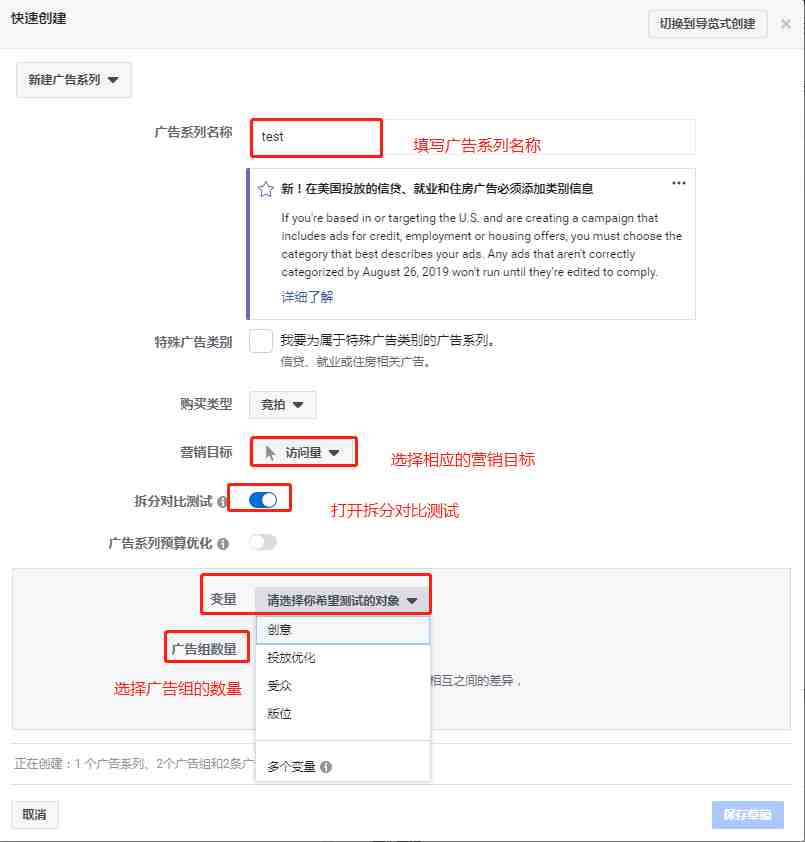Open the three-dot menu in notice box
805x842 pixels.
679,183
